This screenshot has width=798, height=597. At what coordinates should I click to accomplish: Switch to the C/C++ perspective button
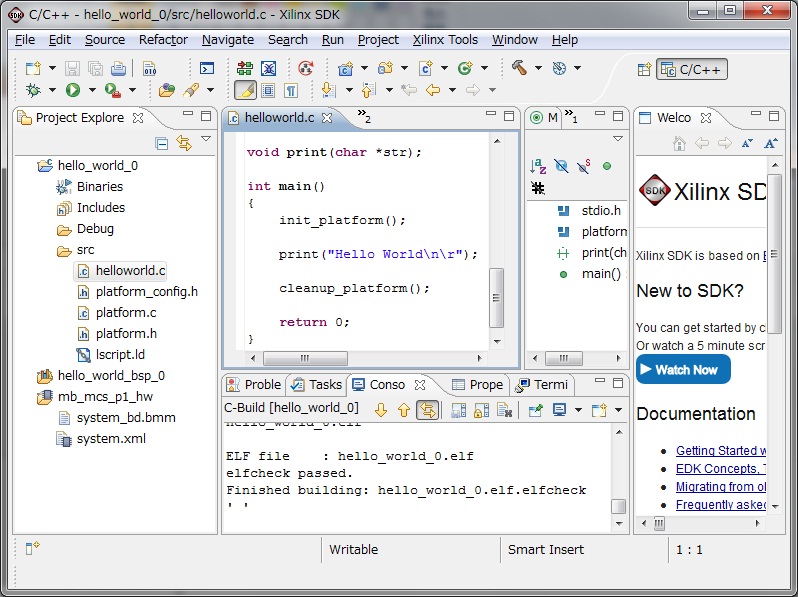coord(692,69)
